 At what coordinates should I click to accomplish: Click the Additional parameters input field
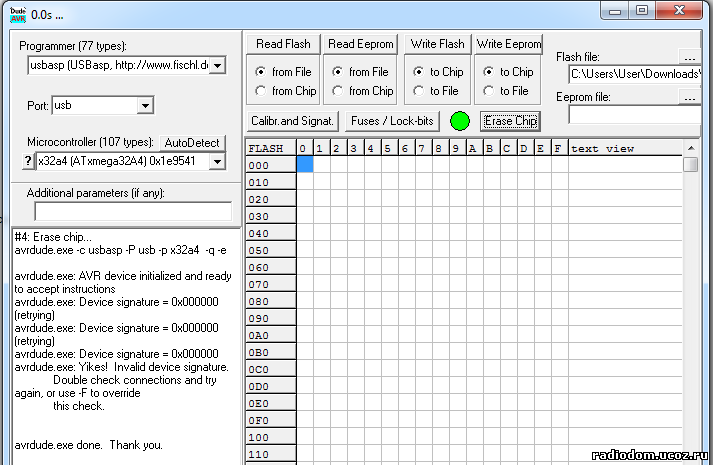(133, 212)
